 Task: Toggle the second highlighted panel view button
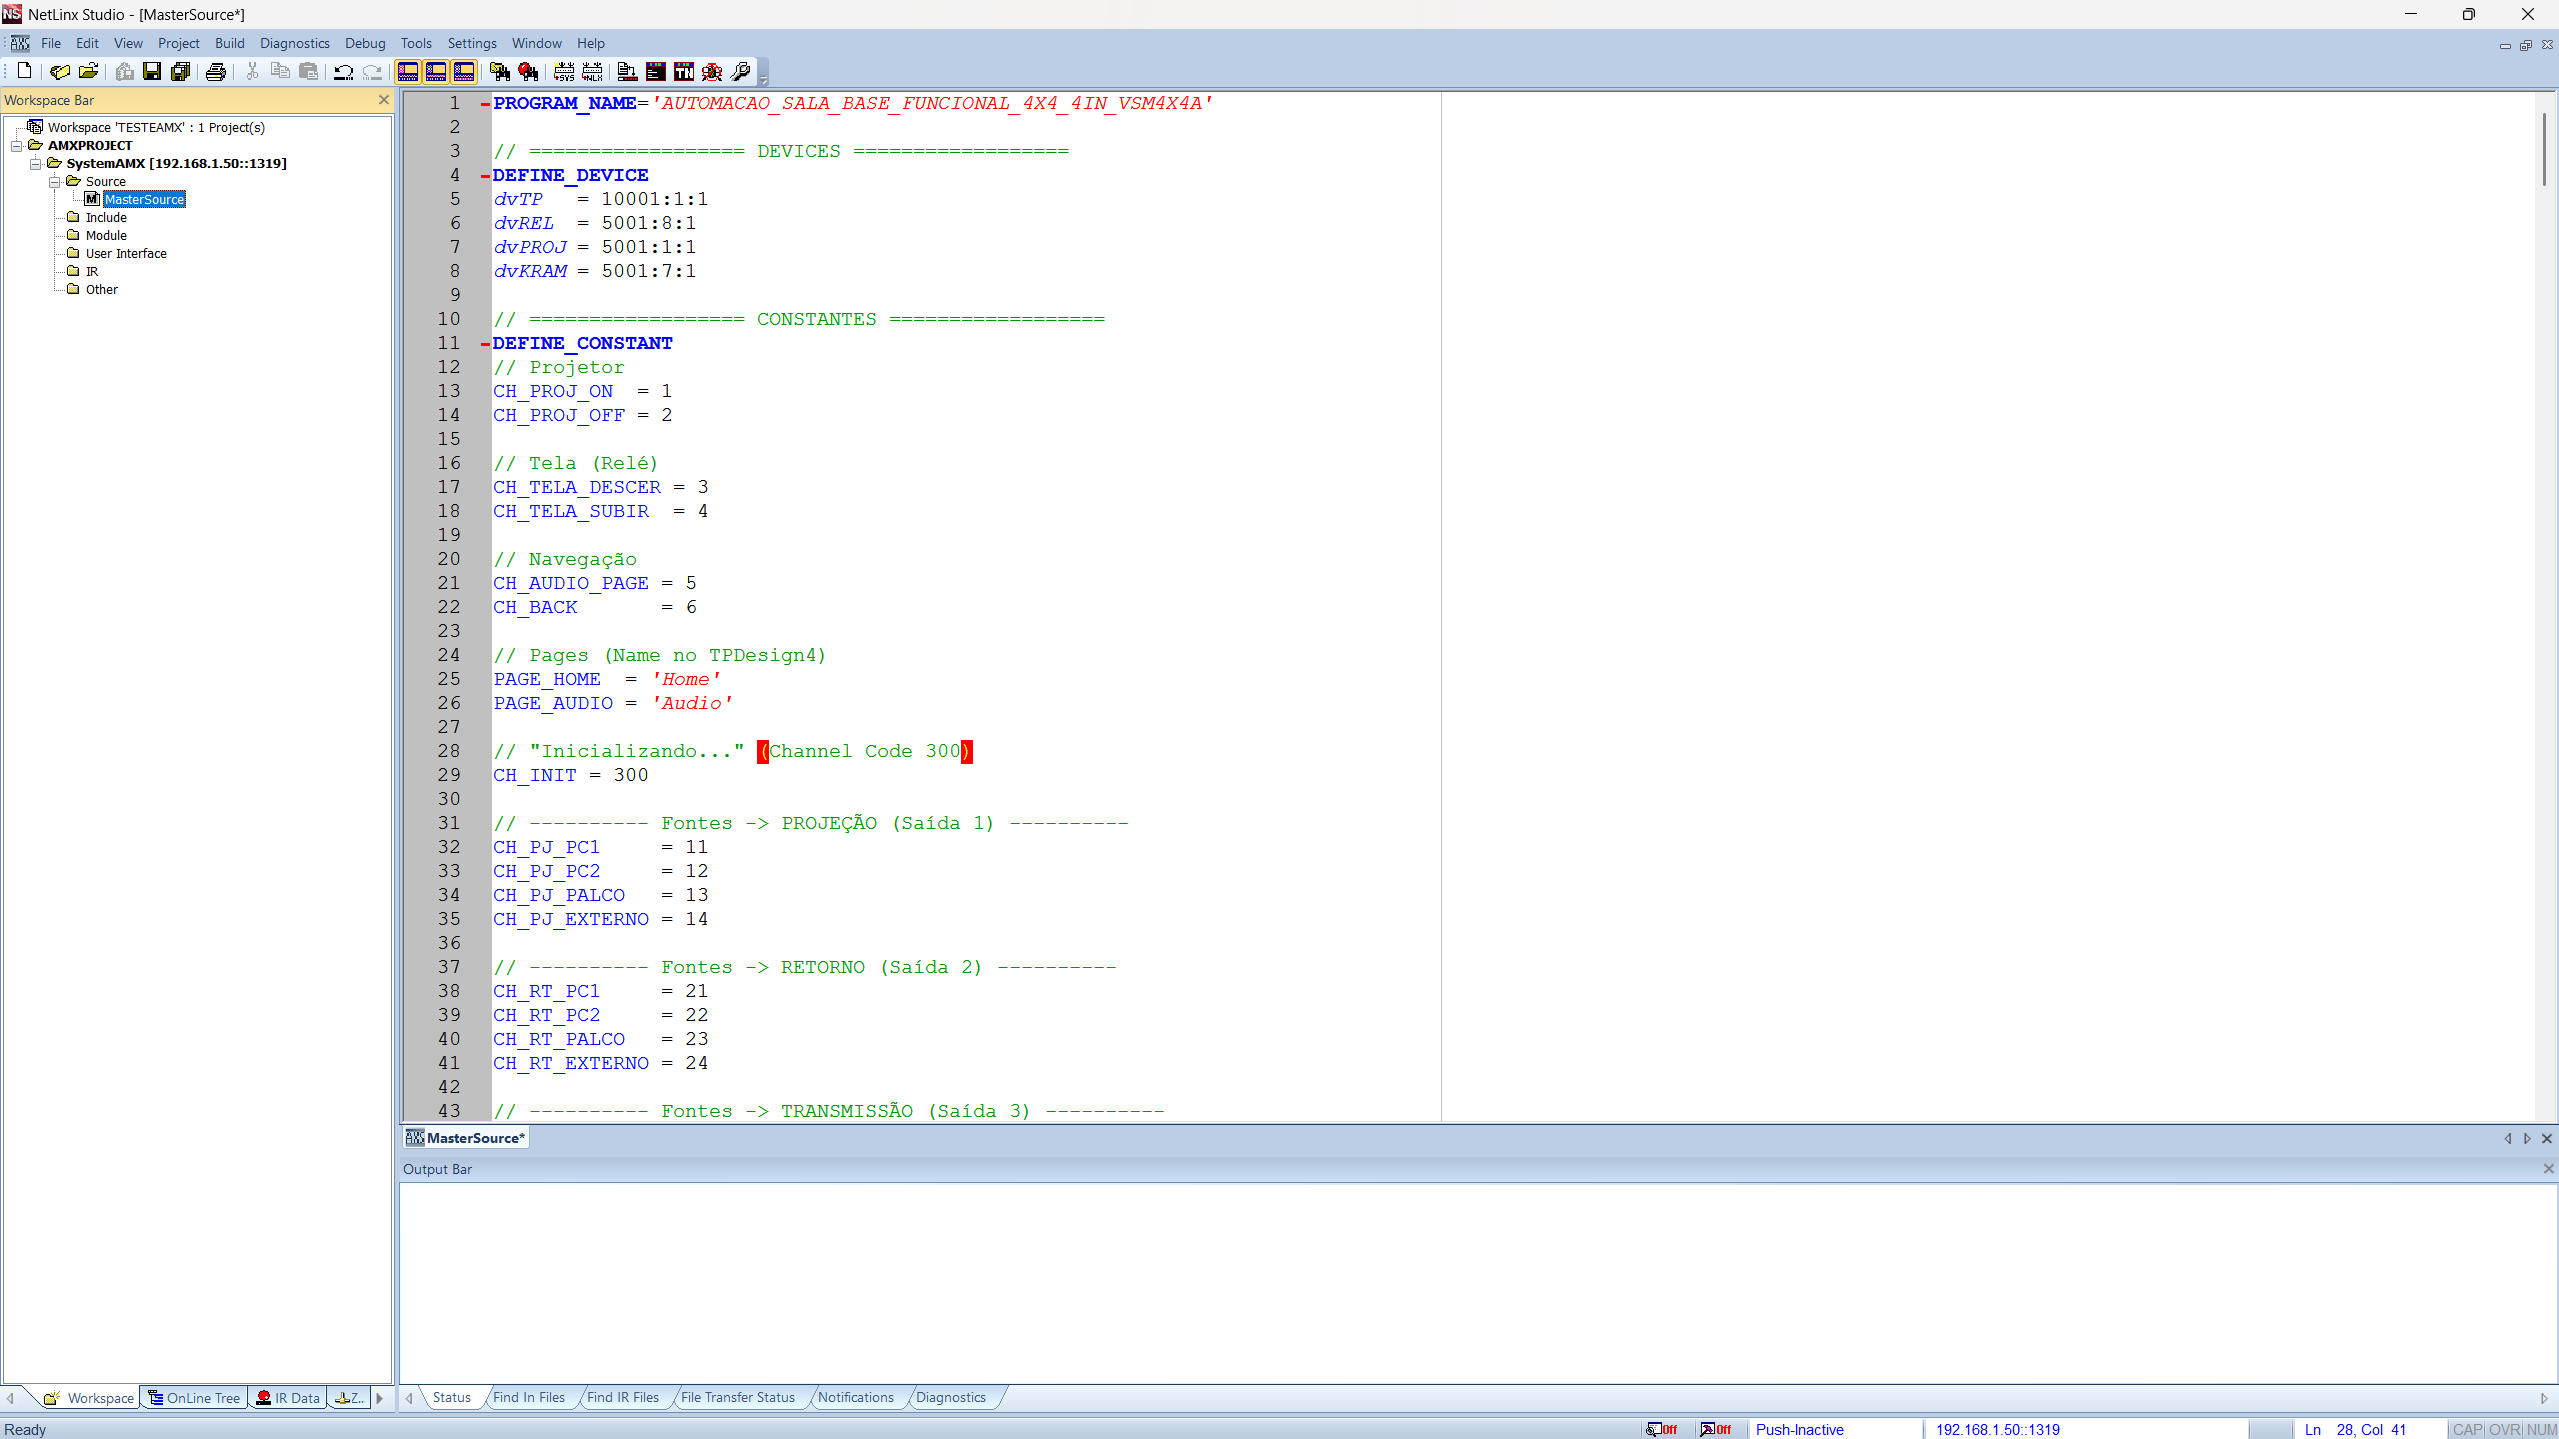click(x=436, y=71)
